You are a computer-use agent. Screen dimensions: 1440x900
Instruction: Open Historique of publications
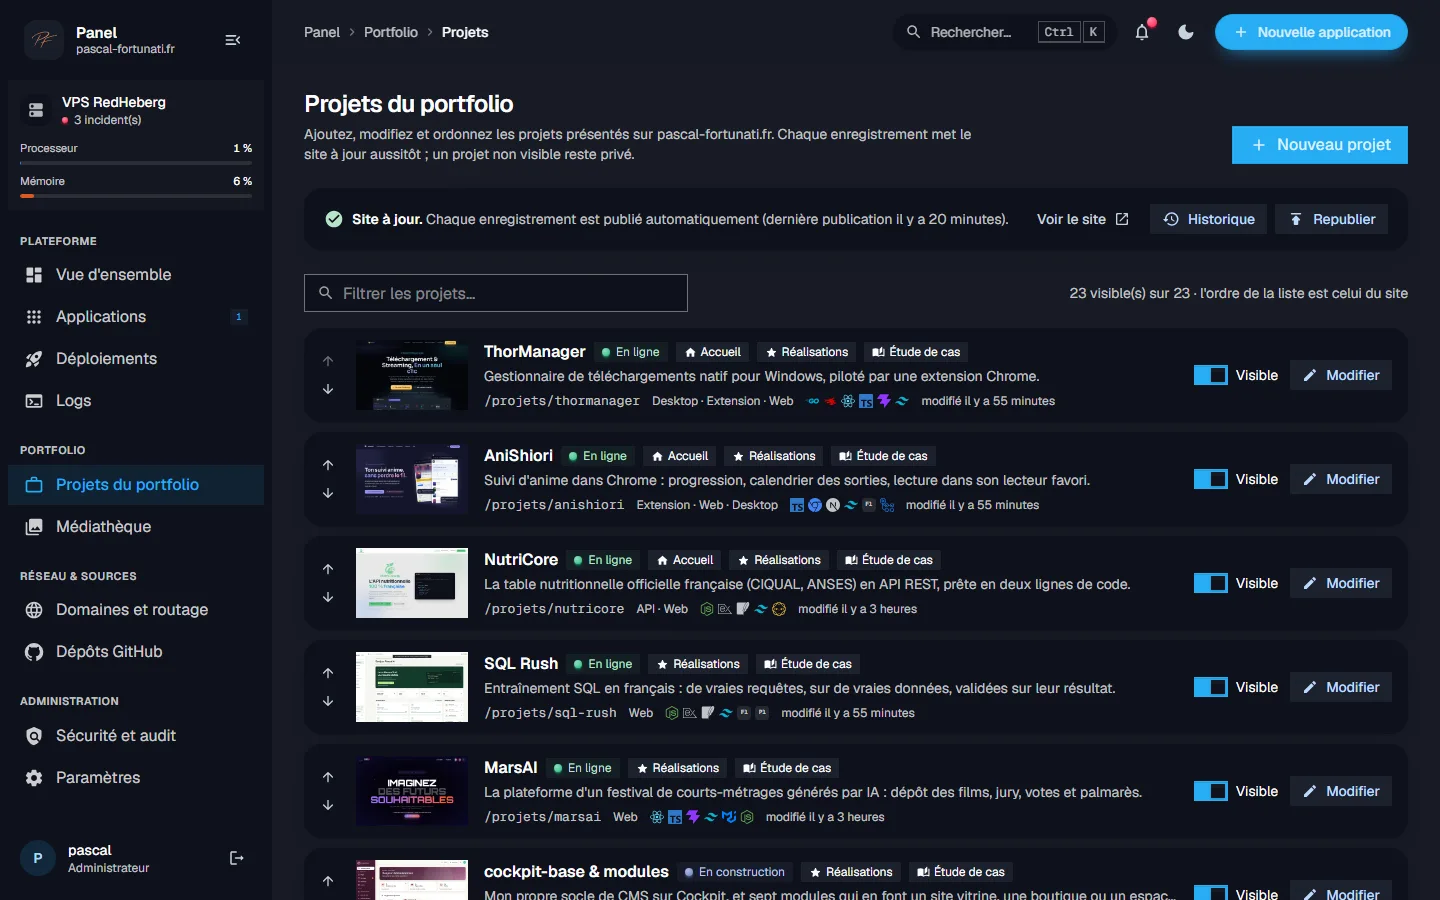1209,219
